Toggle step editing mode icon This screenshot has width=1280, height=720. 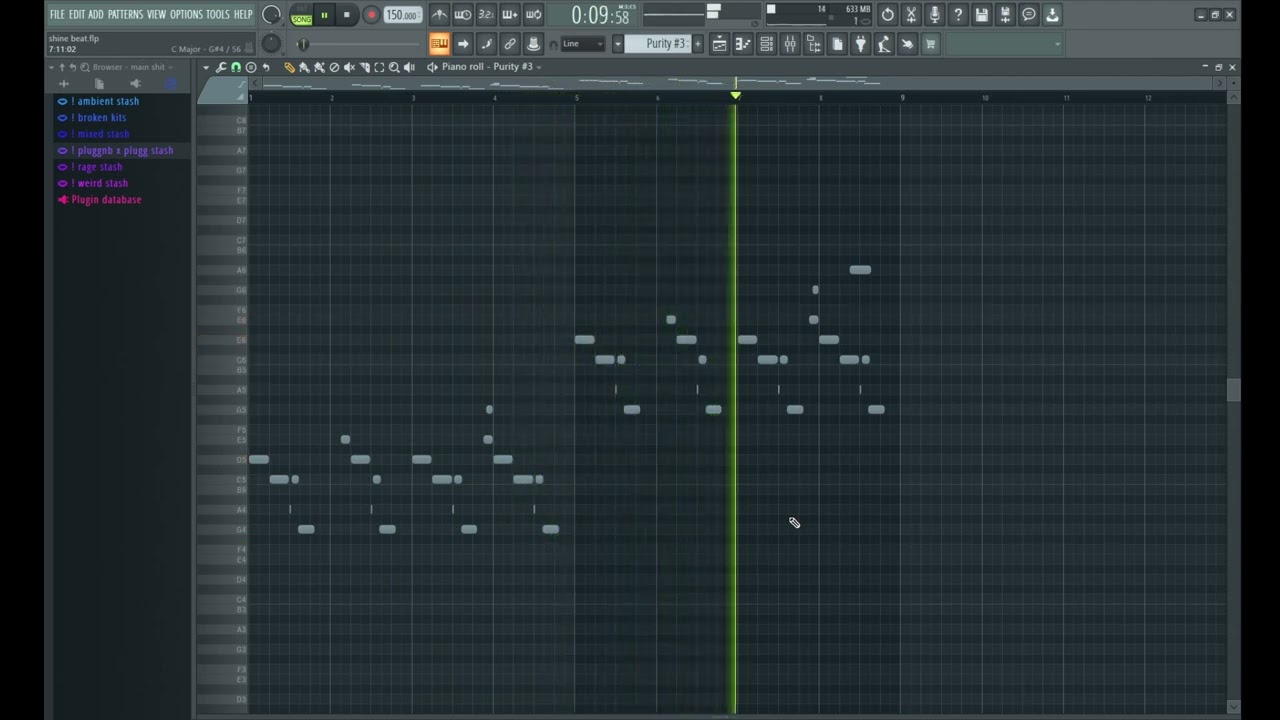point(486,44)
